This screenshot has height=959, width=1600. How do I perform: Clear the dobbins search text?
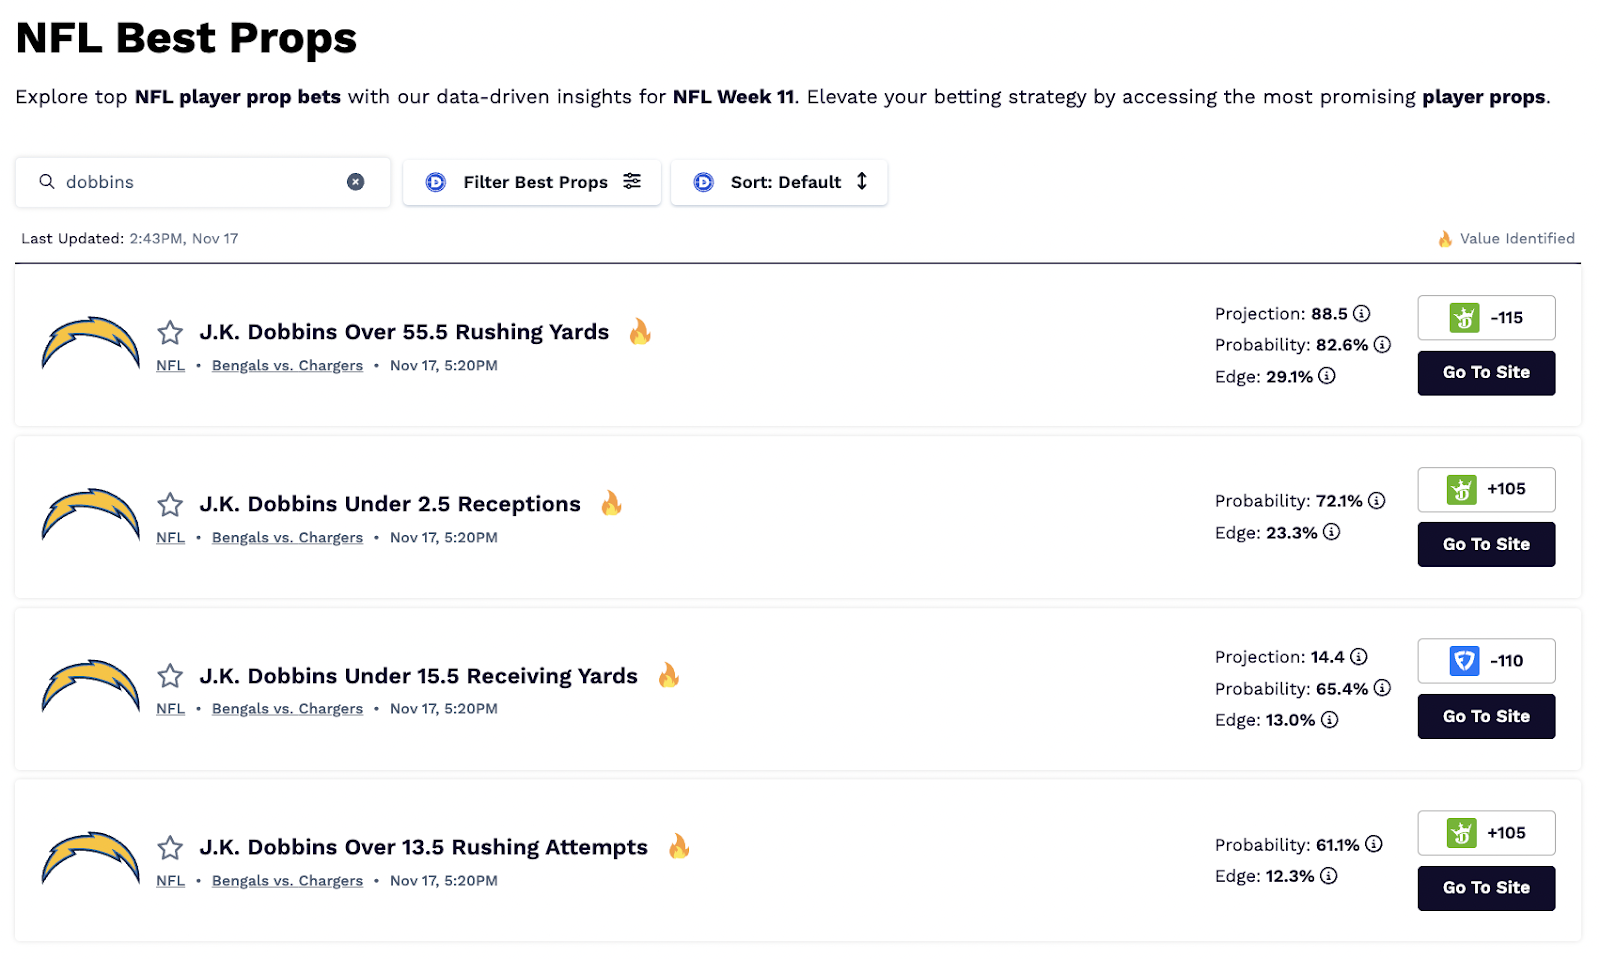click(355, 182)
